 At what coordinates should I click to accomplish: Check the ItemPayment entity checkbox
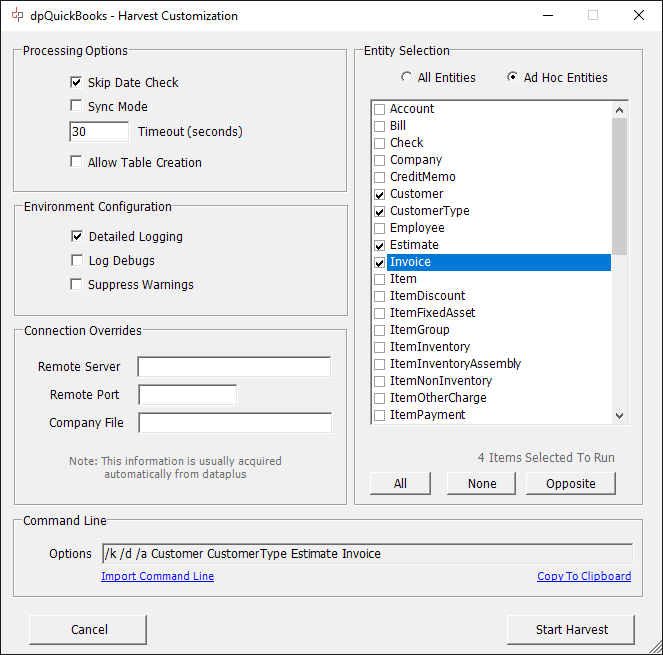380,415
